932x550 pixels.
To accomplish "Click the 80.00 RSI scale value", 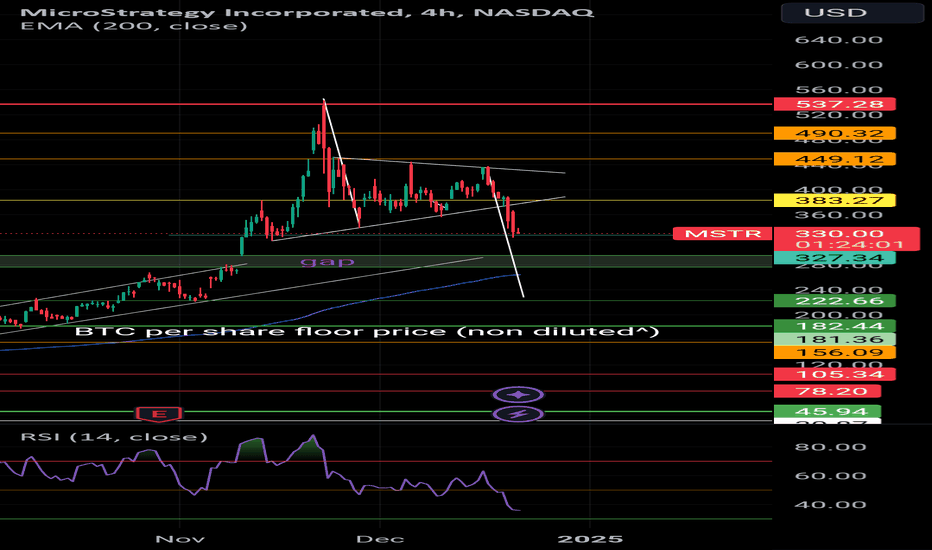I will pyautogui.click(x=830, y=447).
